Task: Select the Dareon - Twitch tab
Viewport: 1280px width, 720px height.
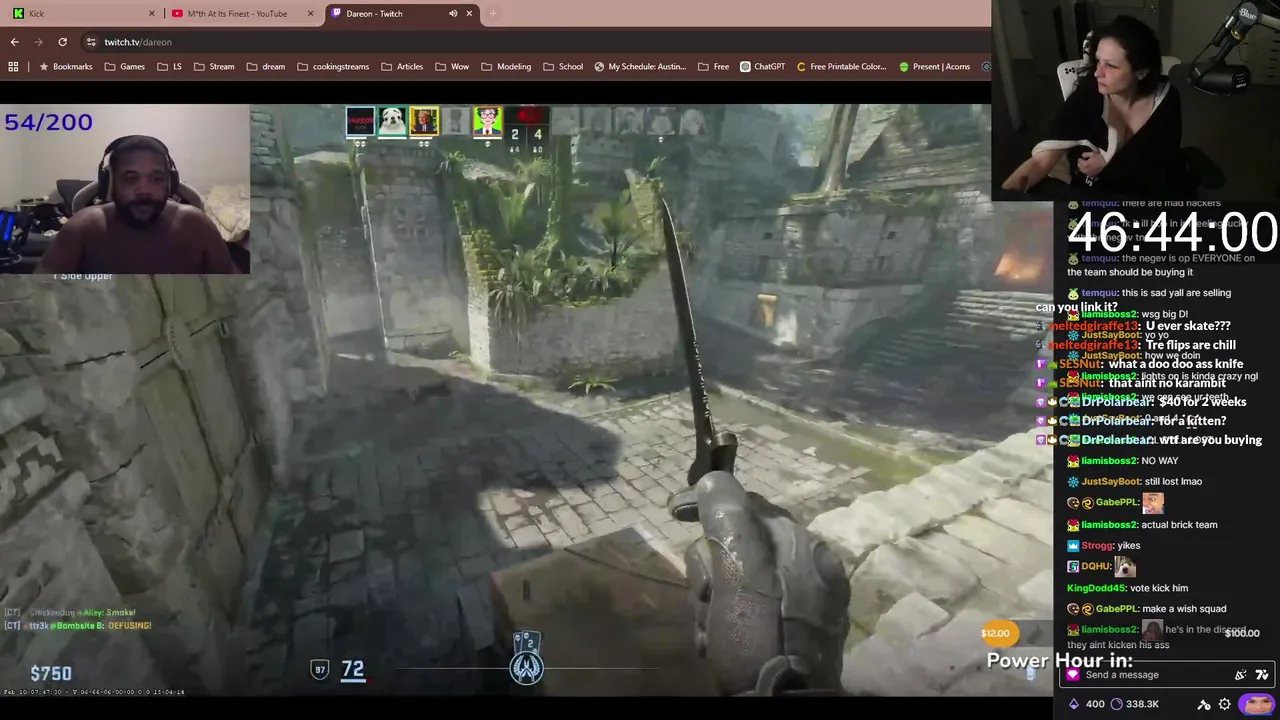Action: [401, 13]
